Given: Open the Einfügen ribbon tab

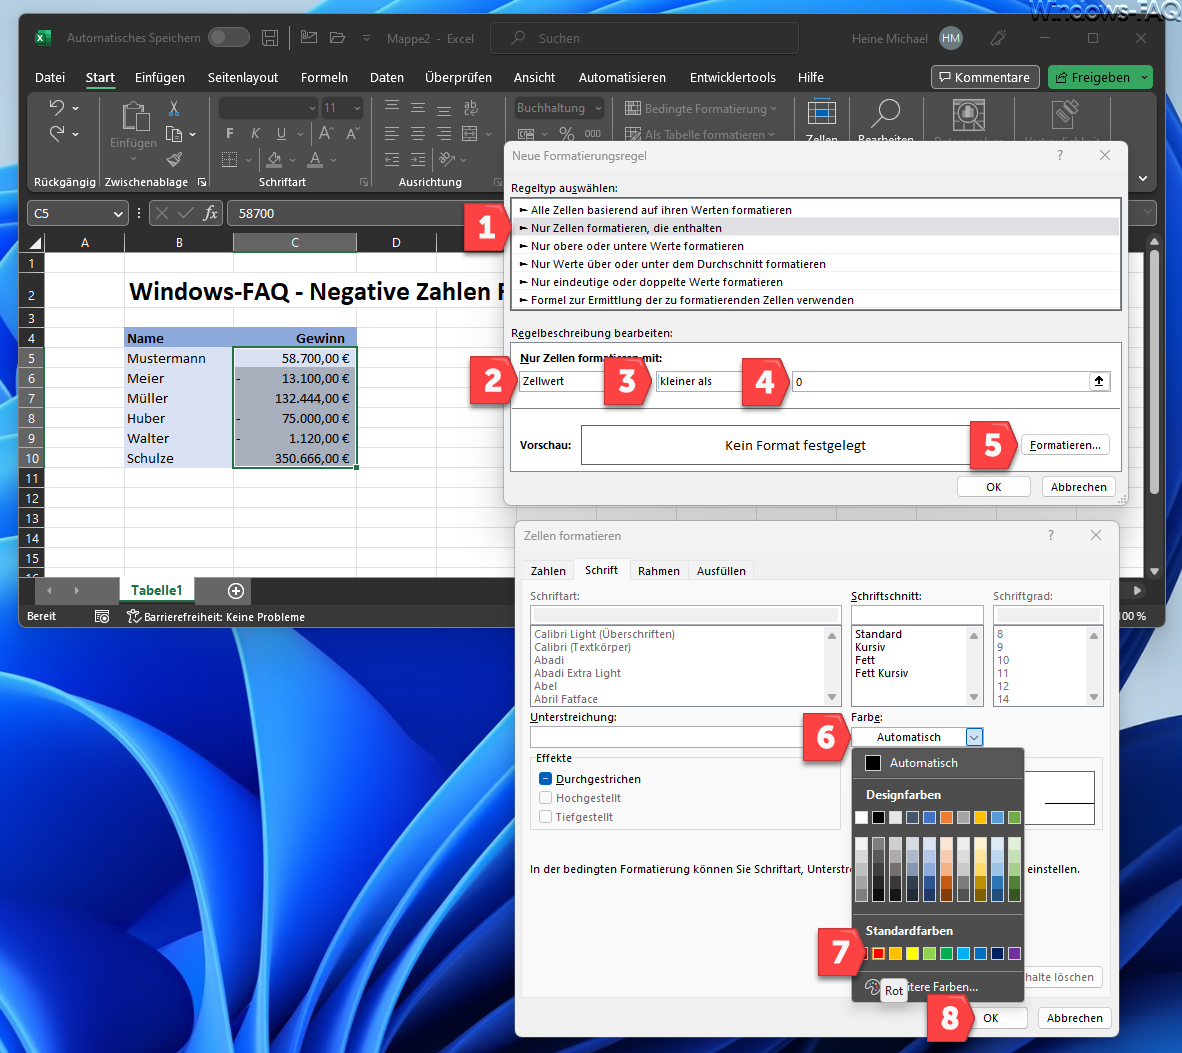Looking at the screenshot, I should point(160,78).
